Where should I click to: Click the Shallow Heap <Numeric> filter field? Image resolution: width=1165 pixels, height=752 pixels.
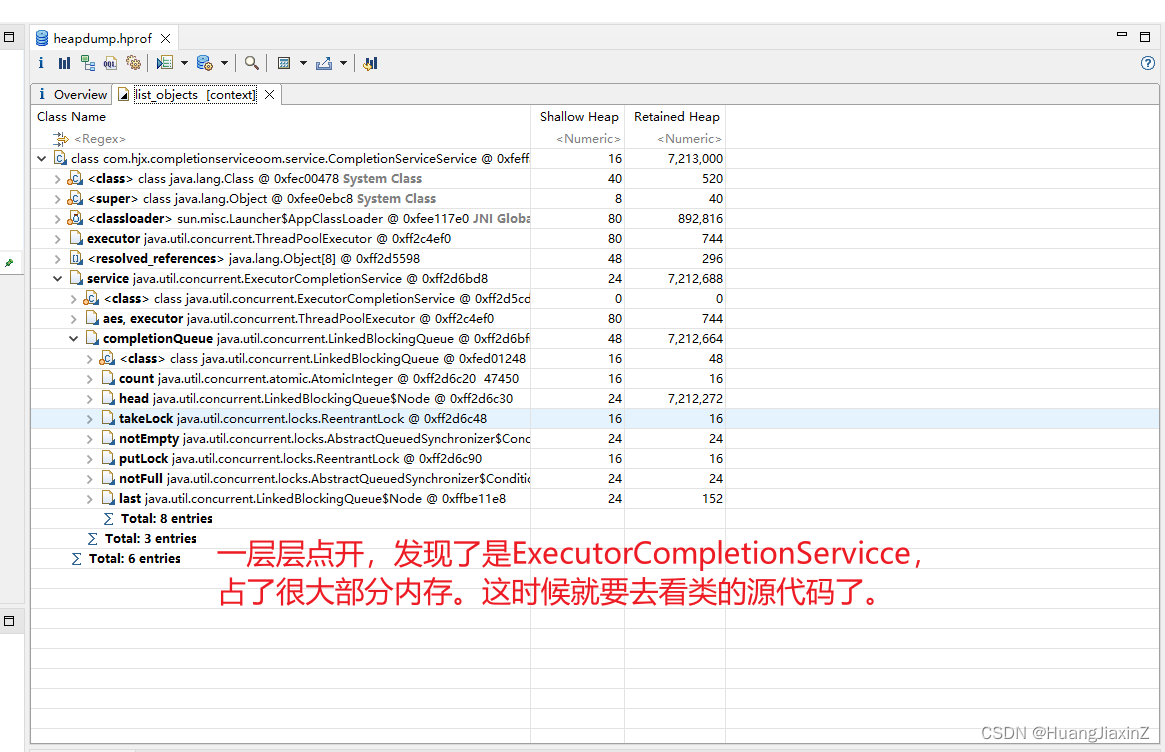[587, 138]
